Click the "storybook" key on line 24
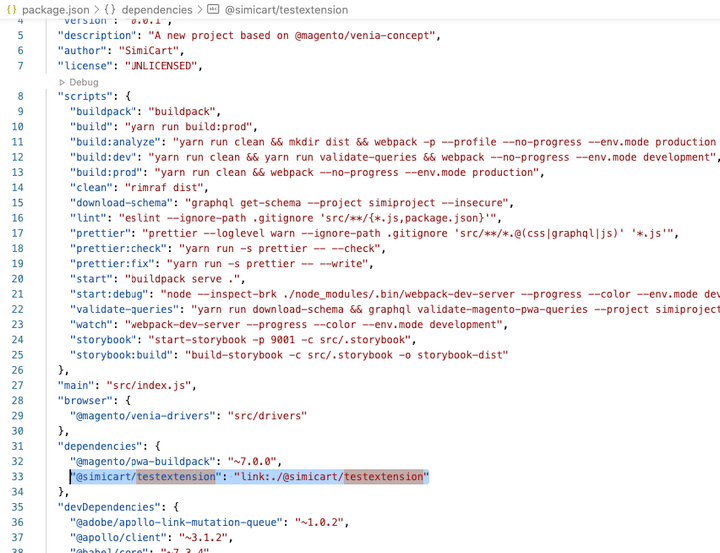 pyautogui.click(x=103, y=339)
